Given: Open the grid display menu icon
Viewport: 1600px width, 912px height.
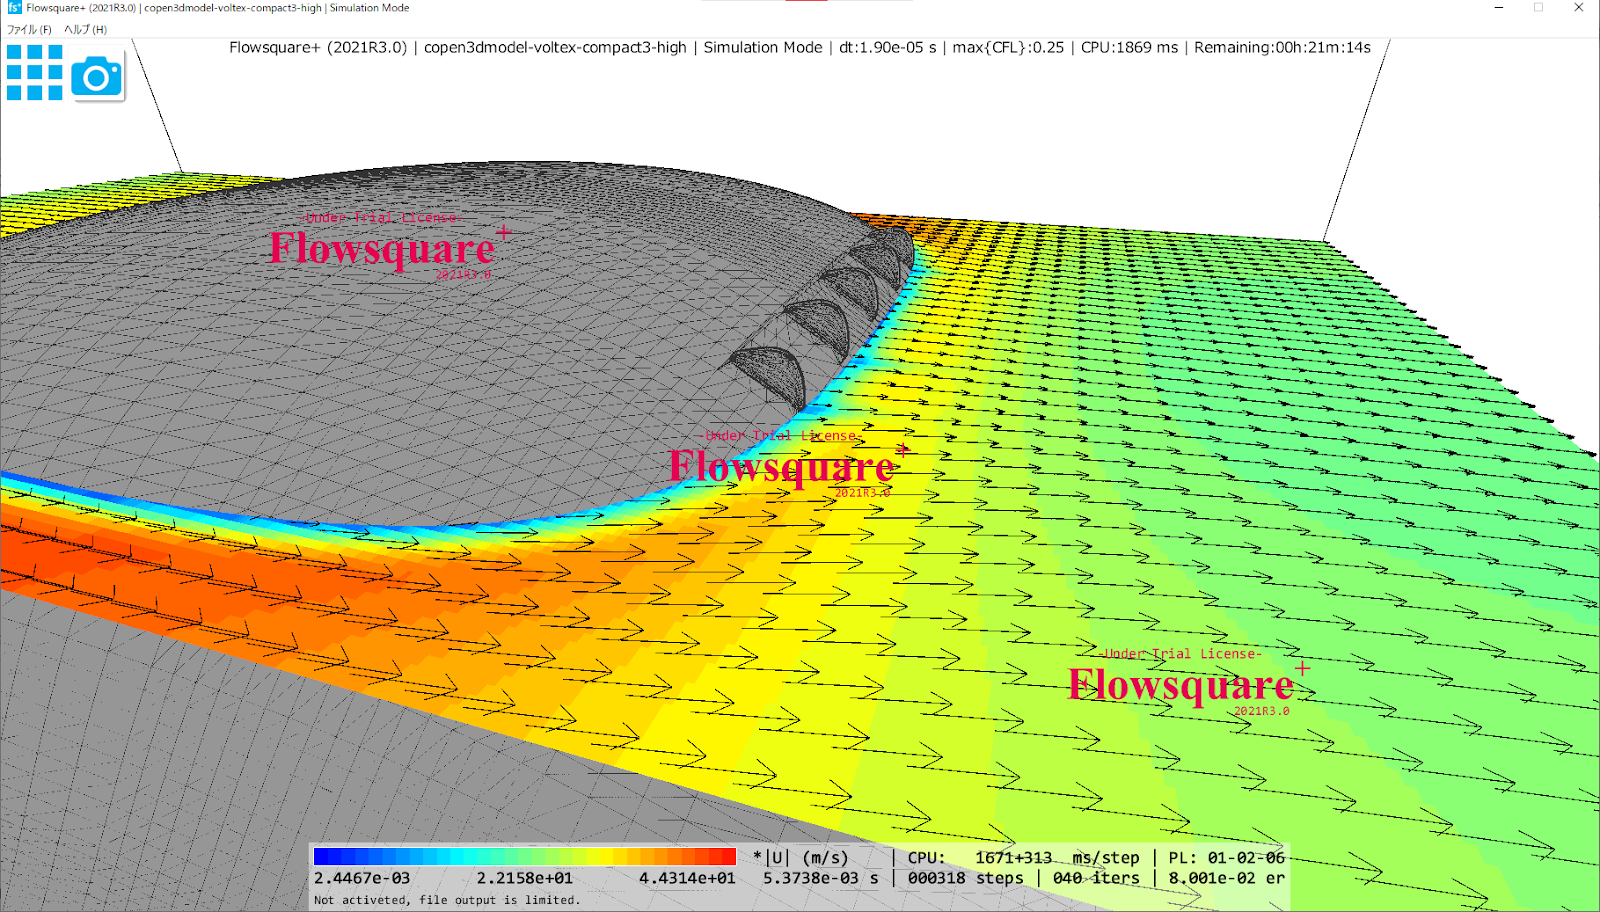Looking at the screenshot, I should 35,72.
